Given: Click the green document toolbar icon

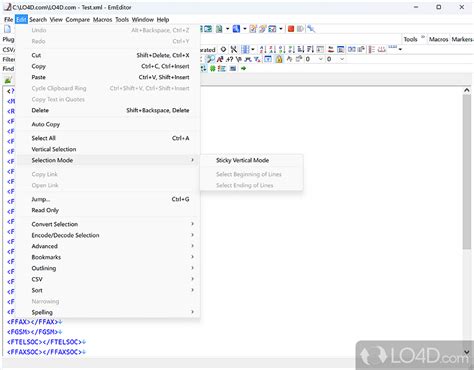Looking at the screenshot, I should 219,29.
